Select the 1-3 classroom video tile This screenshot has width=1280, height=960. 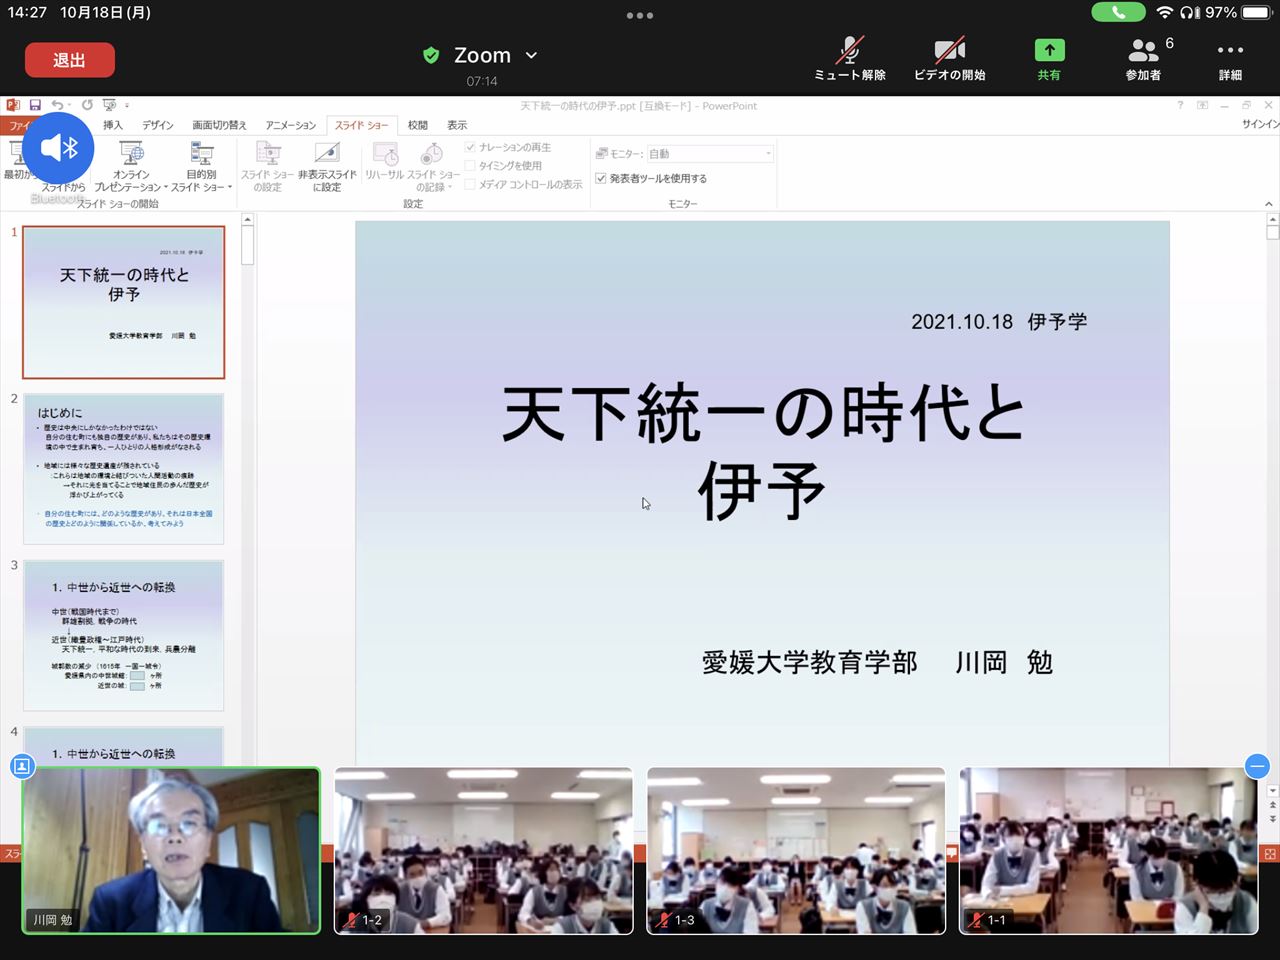tap(796, 851)
